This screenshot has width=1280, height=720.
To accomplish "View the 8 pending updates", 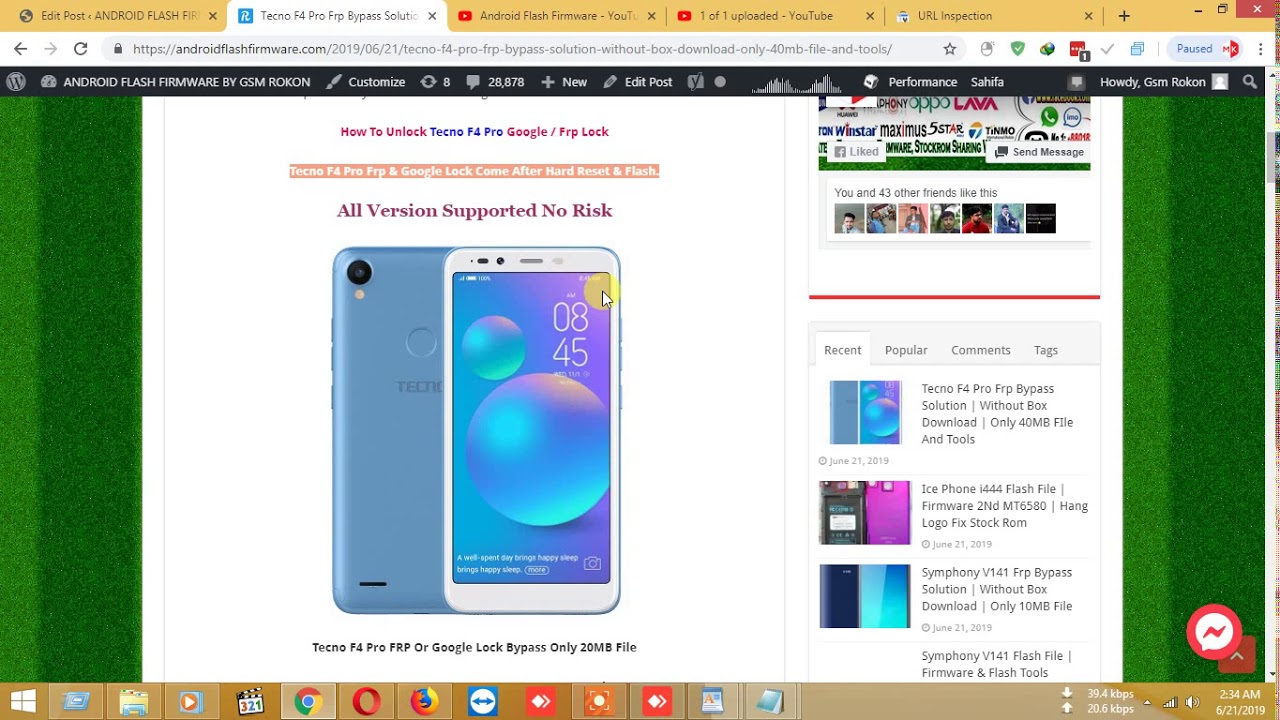I will (x=435, y=82).
